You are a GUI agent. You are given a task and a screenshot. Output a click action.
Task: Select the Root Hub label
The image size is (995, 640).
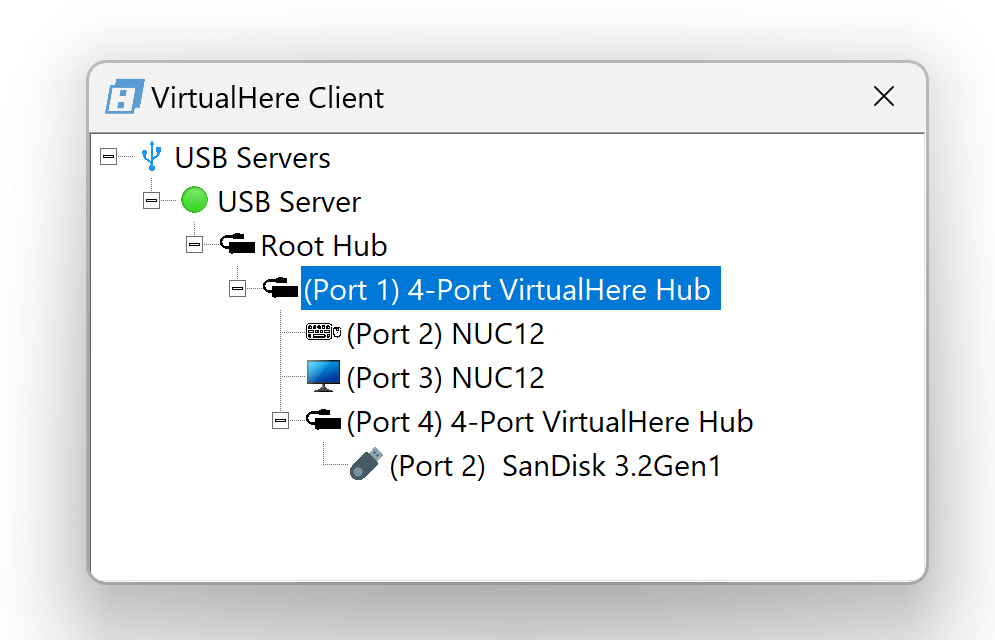(323, 246)
